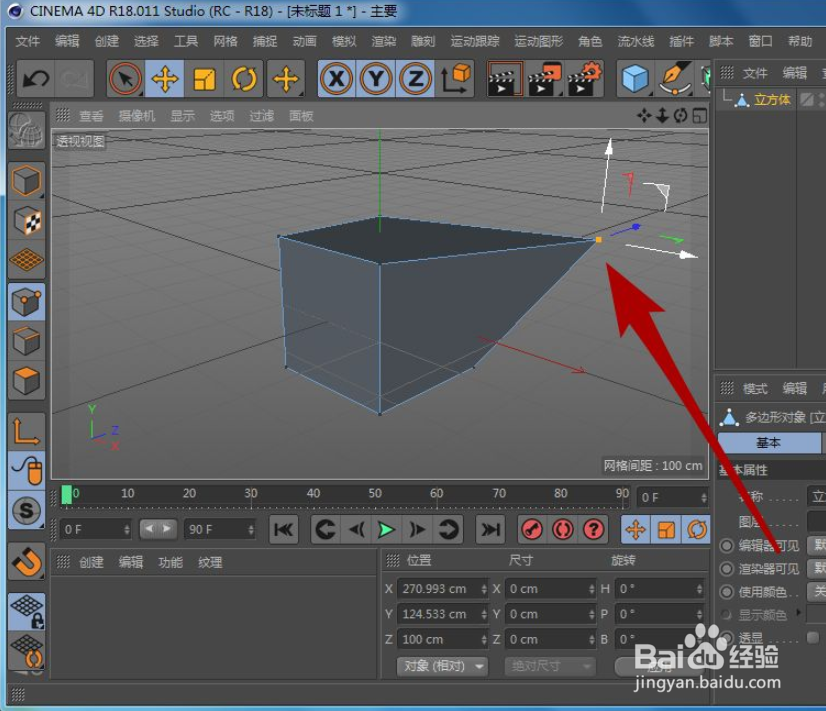Open viewport 摄像机 menu

[x=137, y=116]
